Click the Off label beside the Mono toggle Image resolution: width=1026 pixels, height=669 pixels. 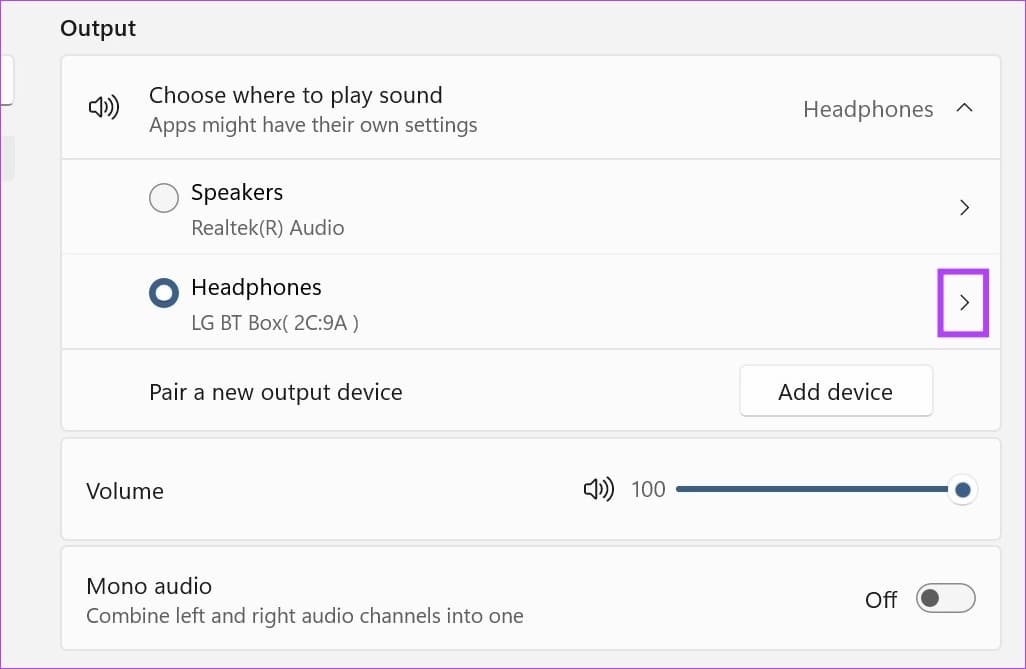[881, 600]
